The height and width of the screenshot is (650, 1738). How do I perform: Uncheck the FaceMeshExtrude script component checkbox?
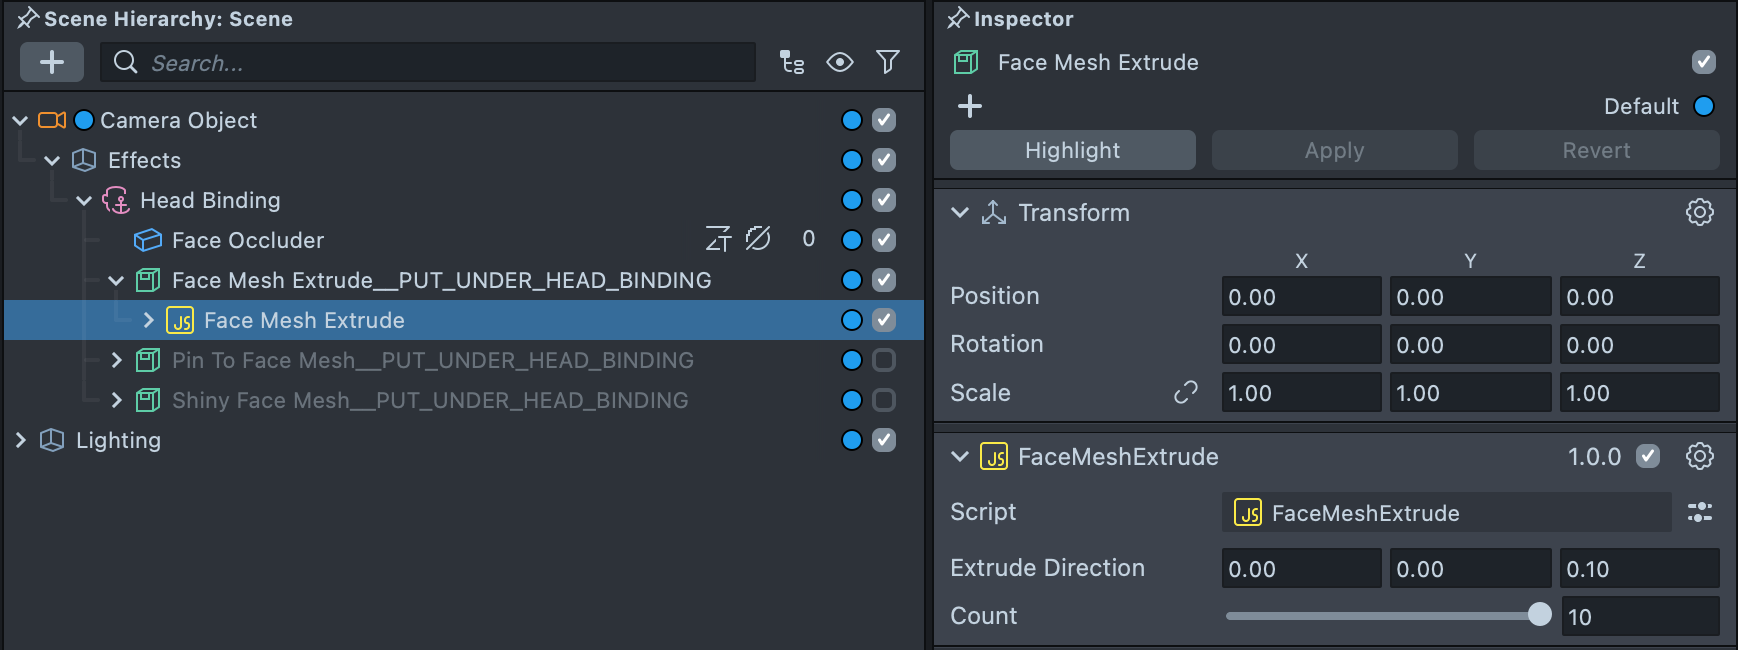pos(1648,456)
